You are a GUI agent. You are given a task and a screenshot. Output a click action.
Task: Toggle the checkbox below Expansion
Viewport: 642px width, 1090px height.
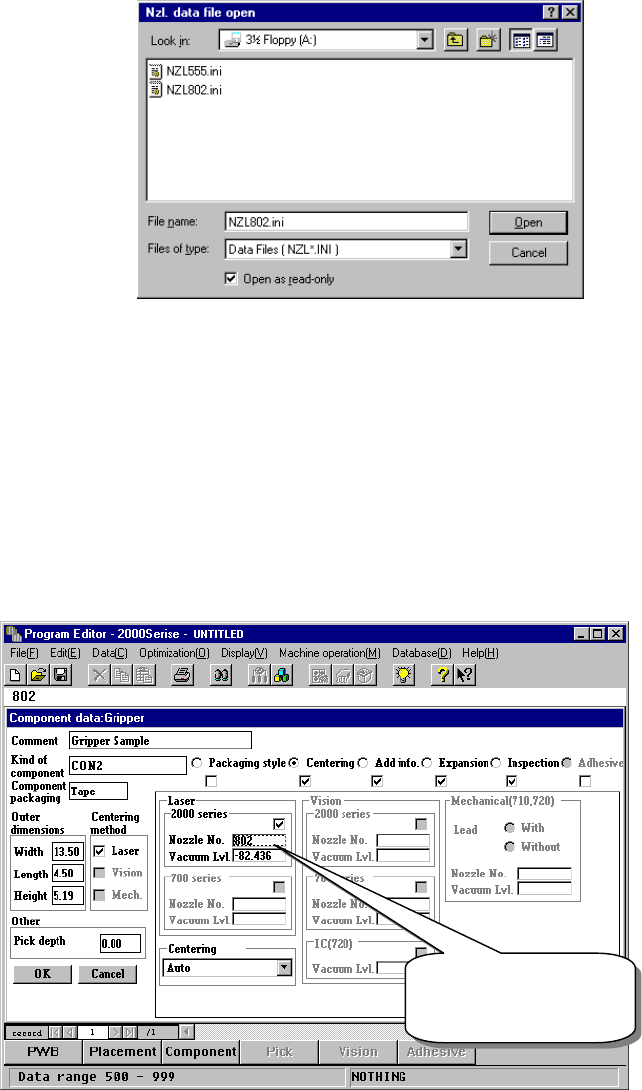tap(441, 781)
